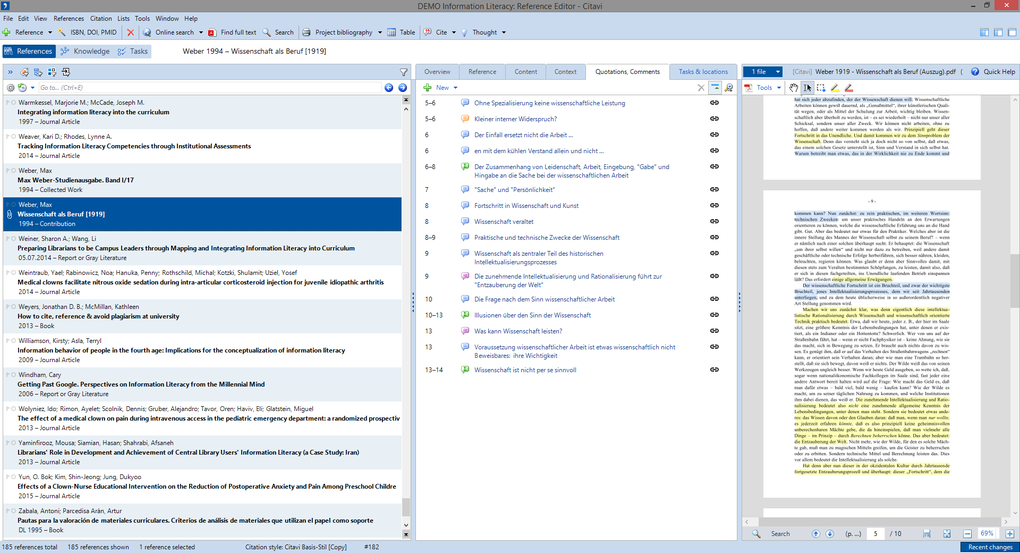Click the Find full text icon
The width and height of the screenshot is (1020, 553).
pyautogui.click(x=212, y=32)
